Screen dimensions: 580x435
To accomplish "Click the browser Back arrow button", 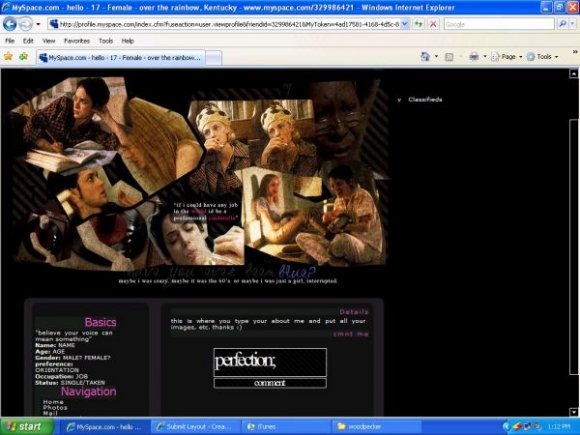I will [10, 24].
